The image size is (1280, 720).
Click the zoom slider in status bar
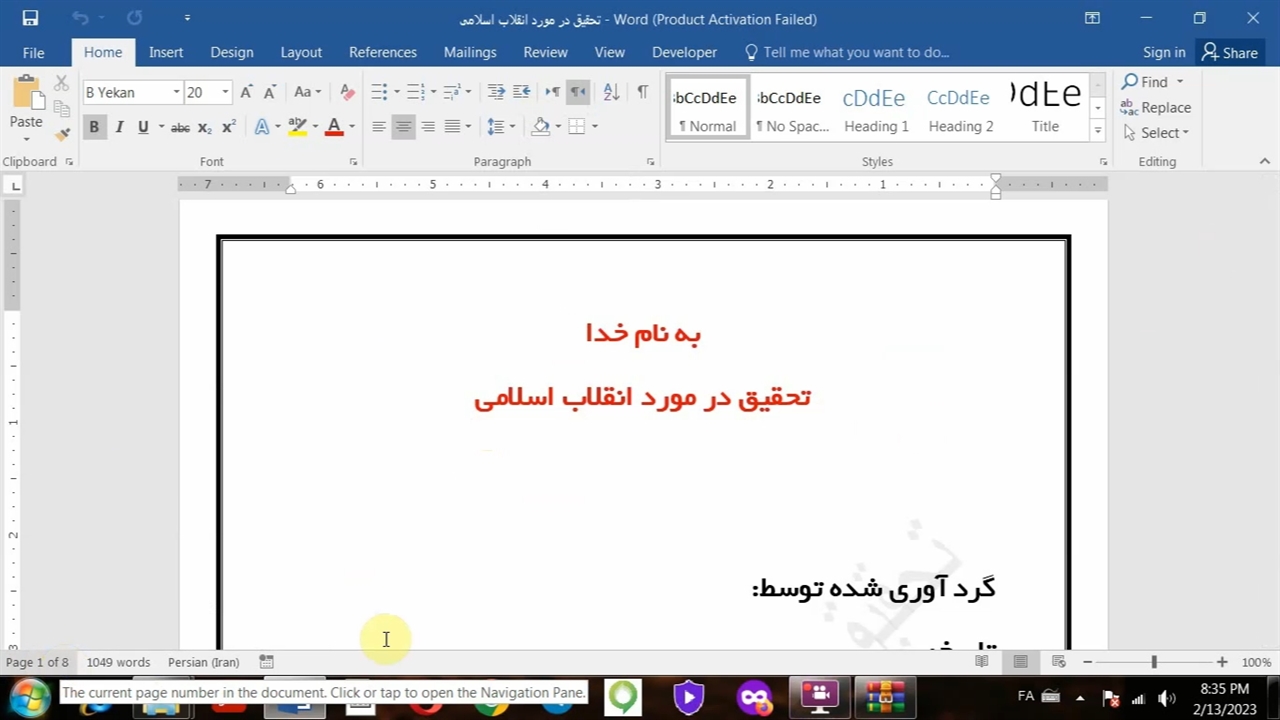1154,662
